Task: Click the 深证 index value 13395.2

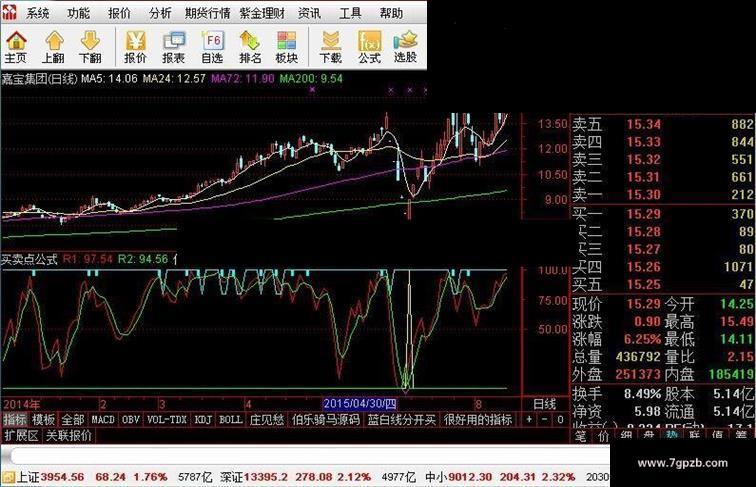Action: tap(266, 477)
